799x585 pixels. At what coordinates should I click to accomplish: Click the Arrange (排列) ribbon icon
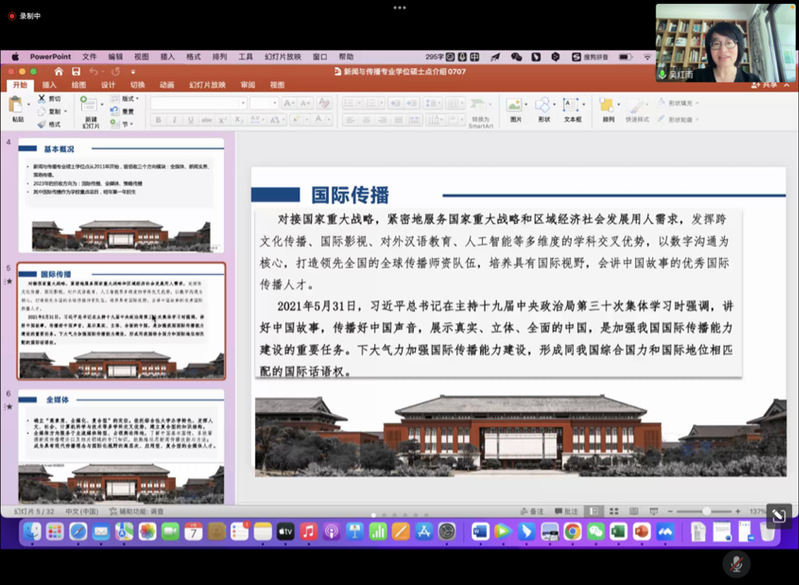(608, 106)
